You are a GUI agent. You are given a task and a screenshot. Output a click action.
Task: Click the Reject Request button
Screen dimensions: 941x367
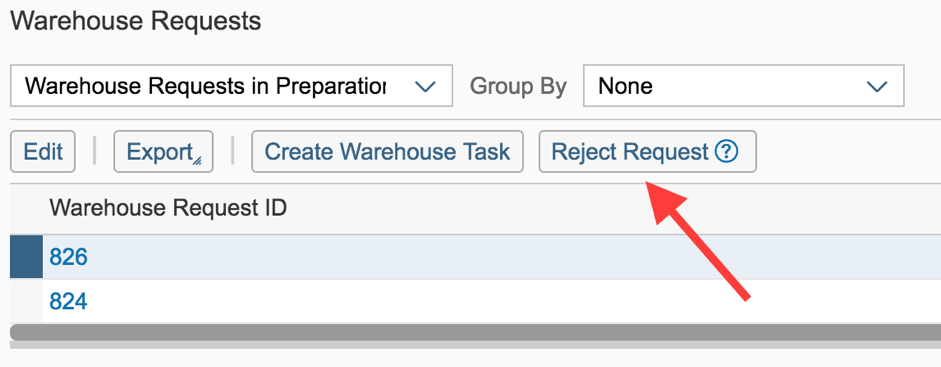(648, 152)
